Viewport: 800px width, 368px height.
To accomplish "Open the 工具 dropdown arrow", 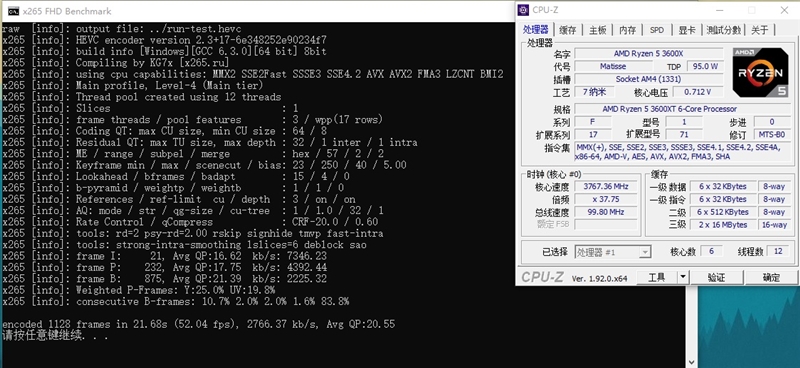I will pyautogui.click(x=683, y=277).
